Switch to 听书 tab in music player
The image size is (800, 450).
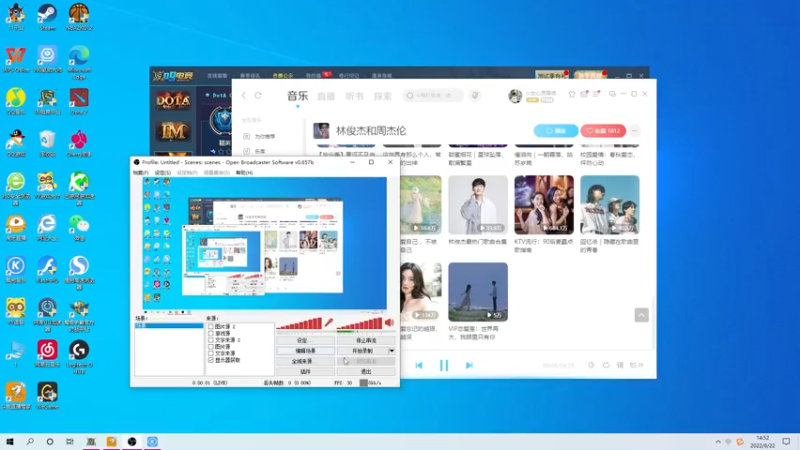click(x=355, y=96)
